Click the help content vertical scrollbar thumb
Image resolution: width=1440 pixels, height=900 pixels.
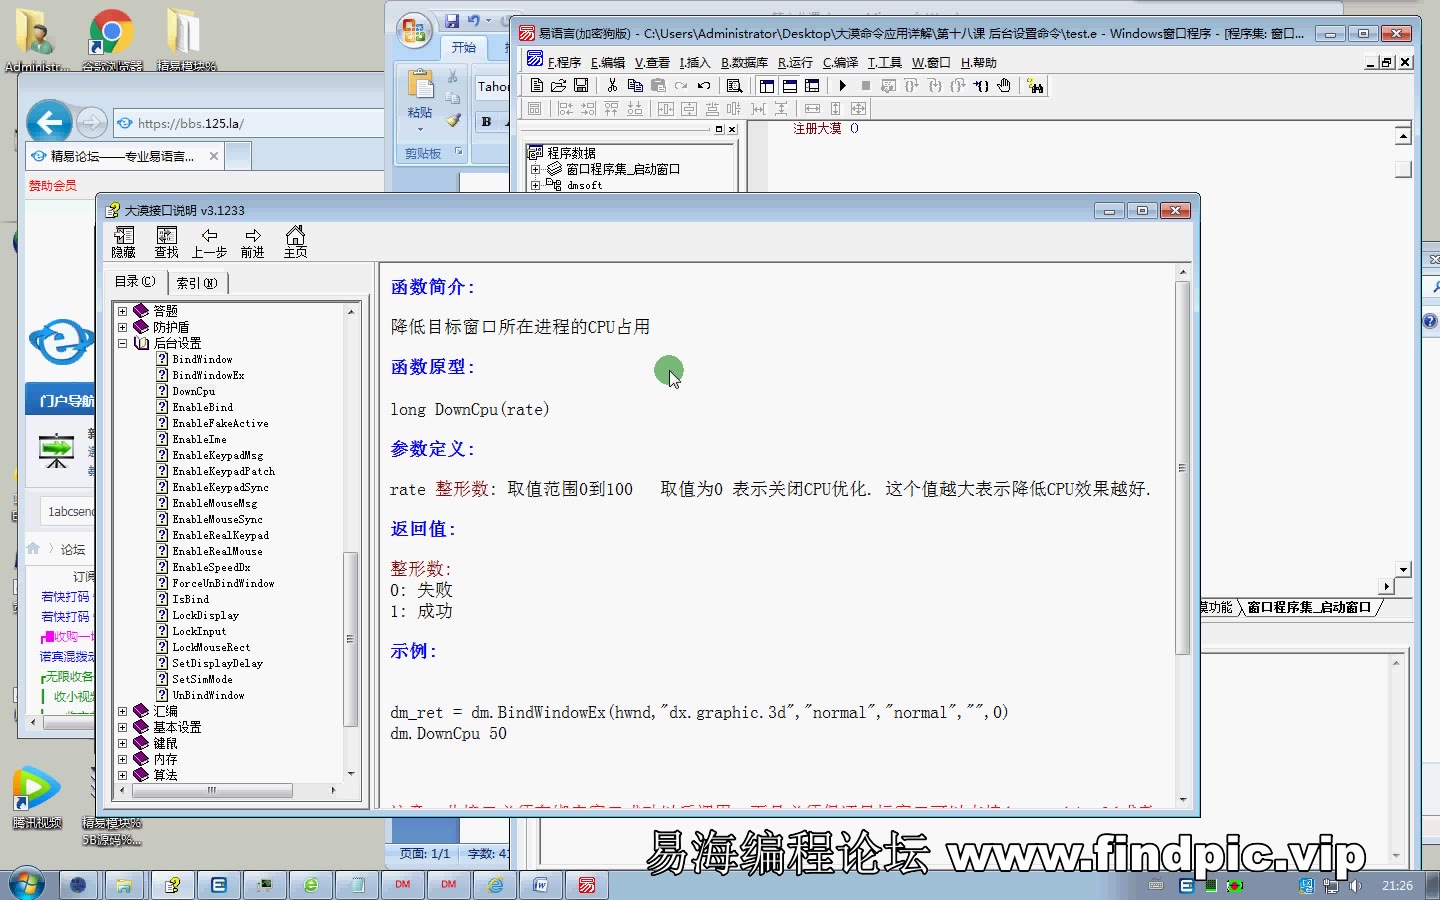pos(1182,468)
